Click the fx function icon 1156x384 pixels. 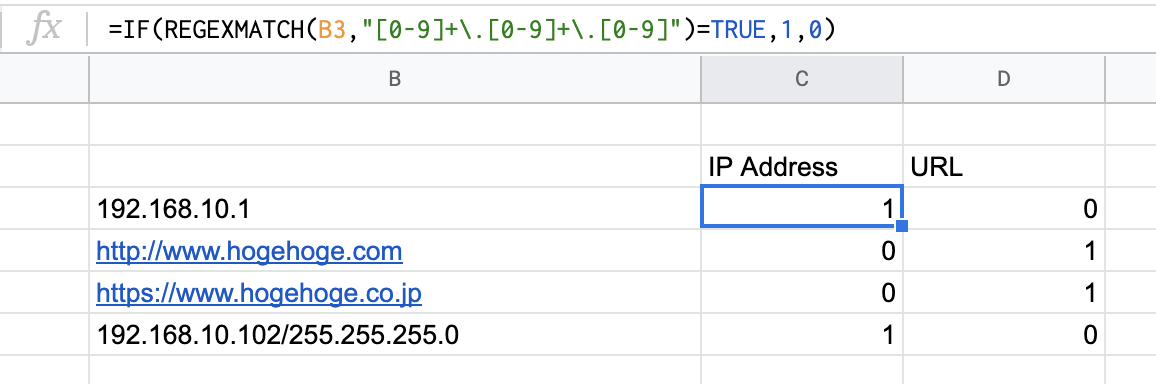43,29
